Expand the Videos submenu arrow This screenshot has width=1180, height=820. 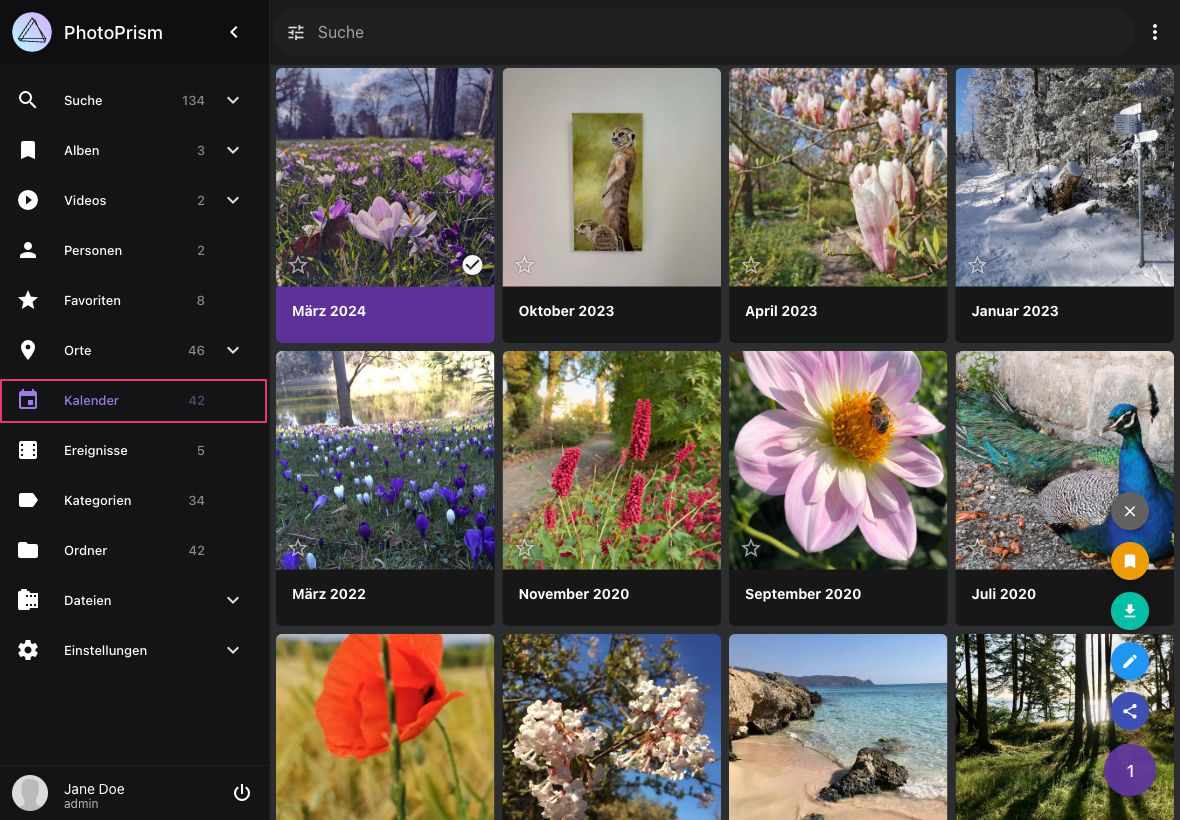coord(233,200)
